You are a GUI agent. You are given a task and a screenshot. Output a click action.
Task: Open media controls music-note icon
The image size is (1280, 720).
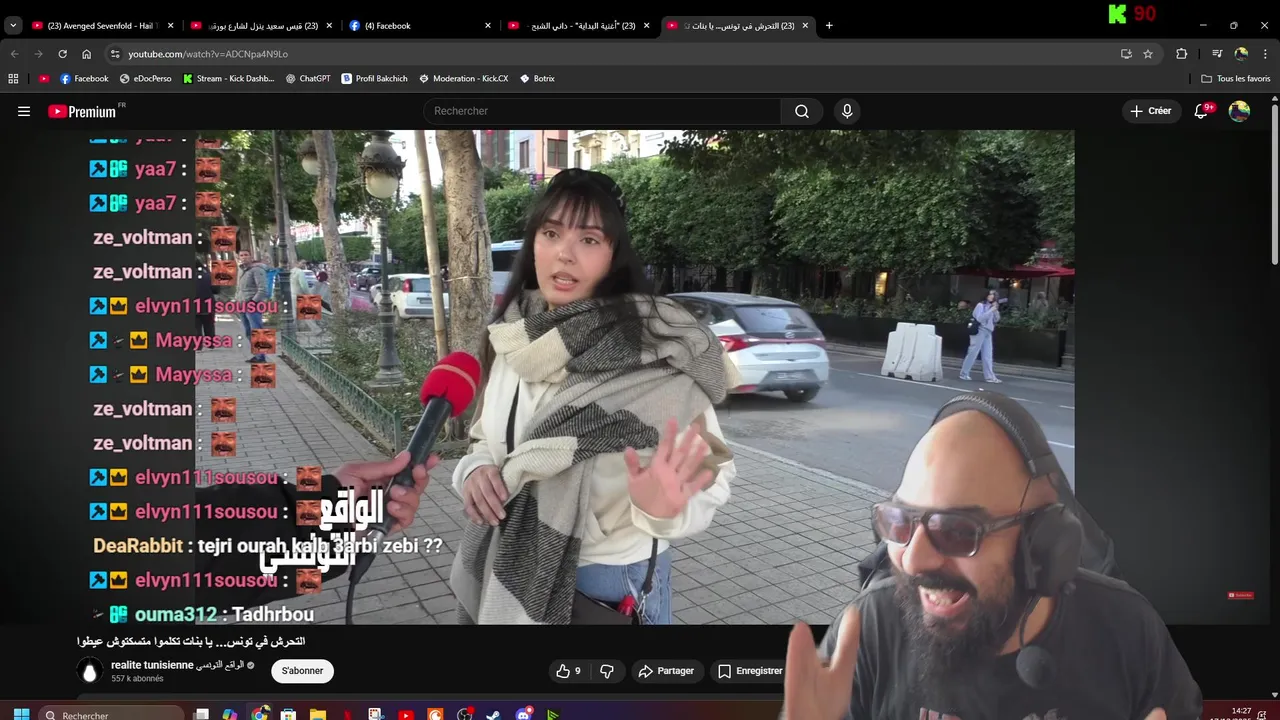(x=1217, y=54)
